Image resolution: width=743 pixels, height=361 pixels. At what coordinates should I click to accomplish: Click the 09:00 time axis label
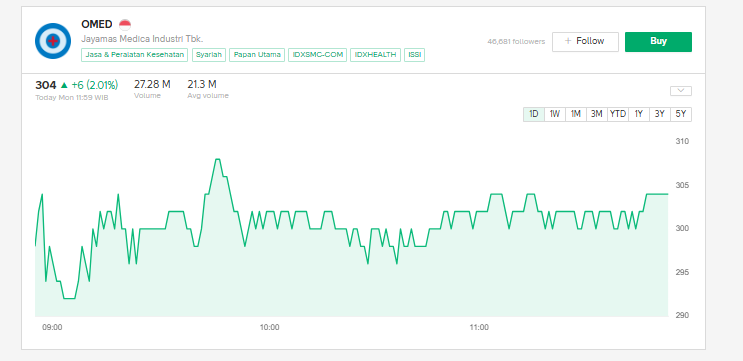(51, 327)
